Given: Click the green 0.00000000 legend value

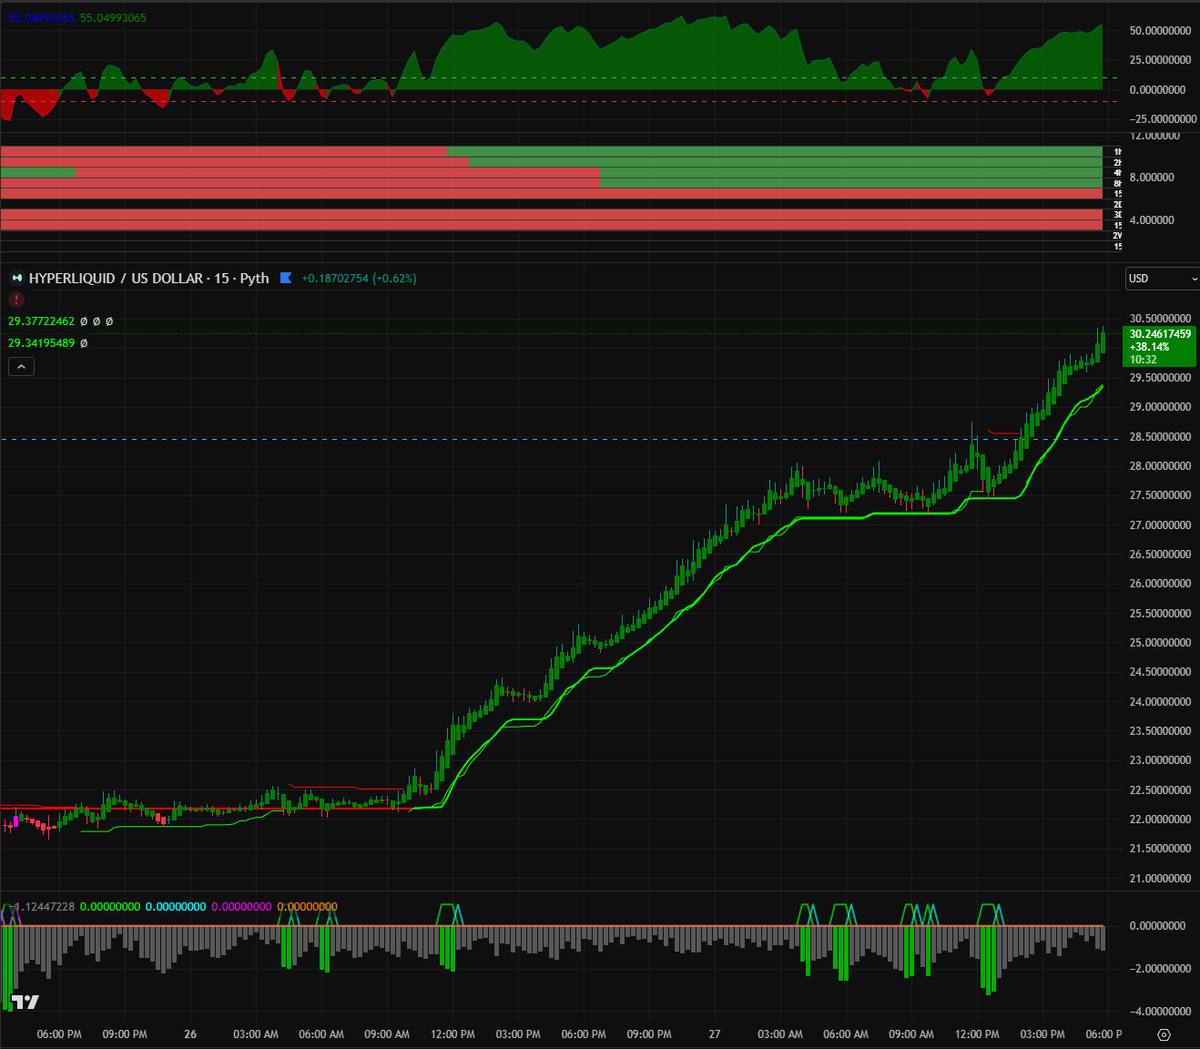Looking at the screenshot, I should pyautogui.click(x=110, y=907).
